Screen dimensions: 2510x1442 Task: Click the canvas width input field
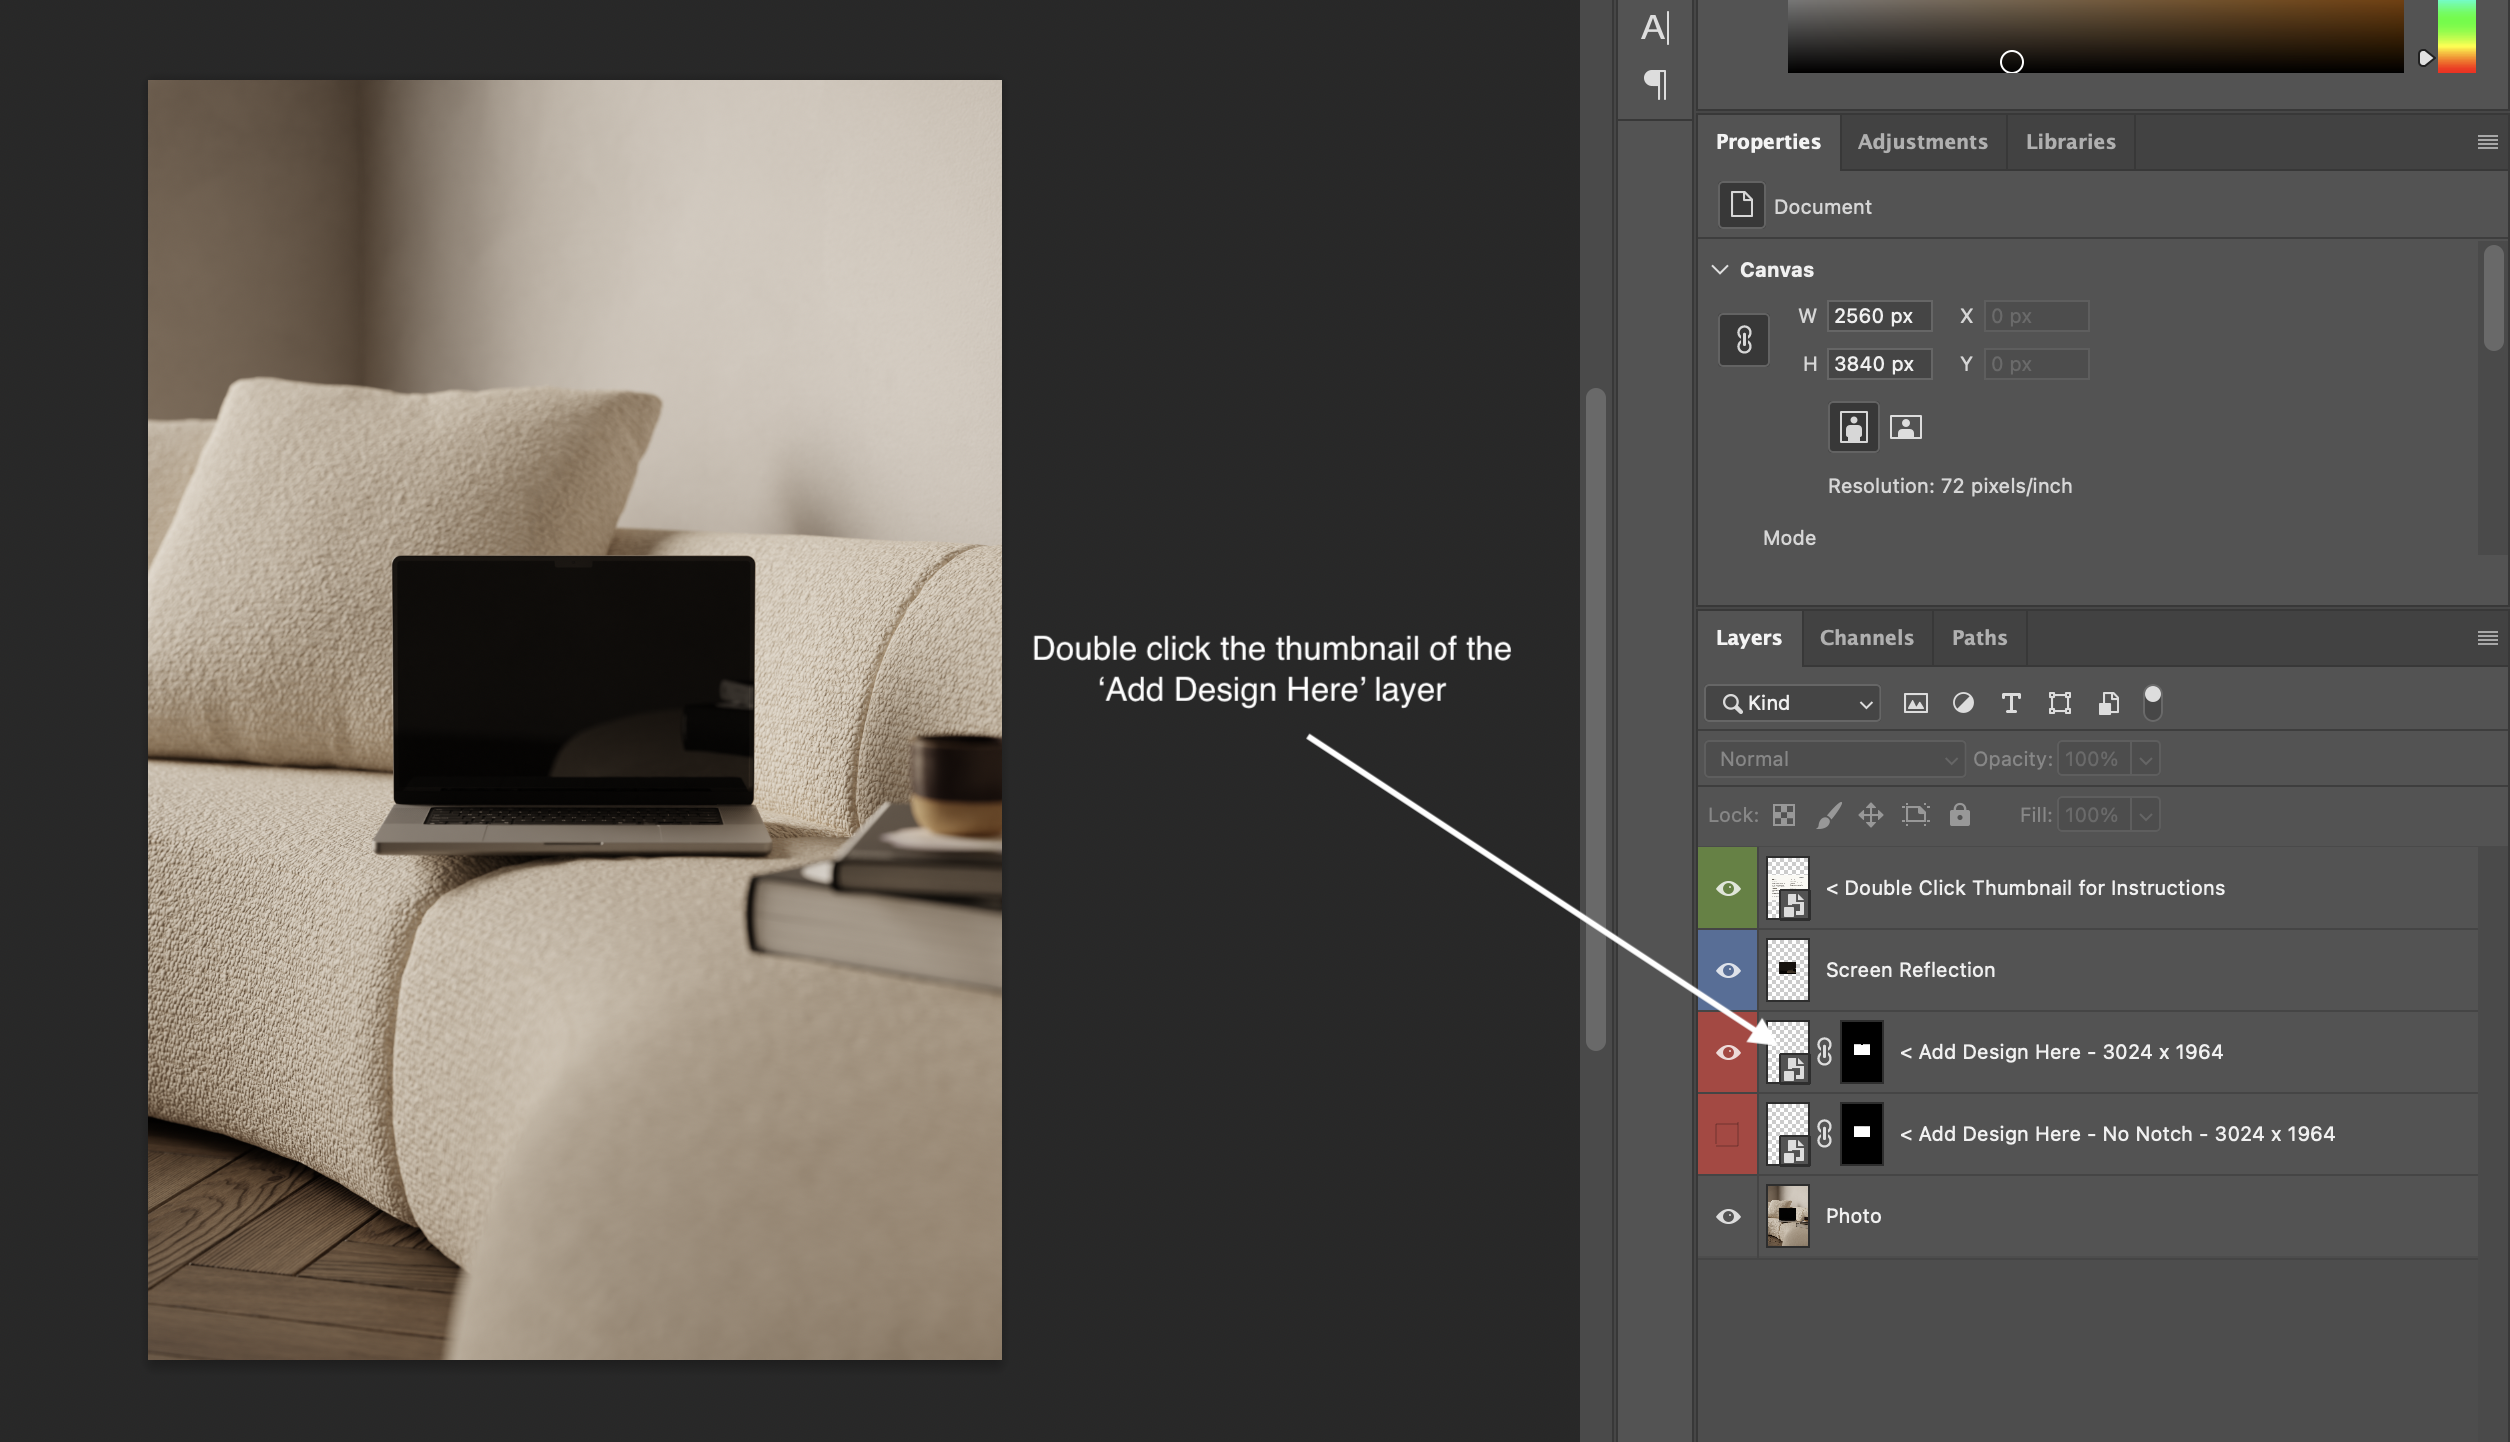(1878, 316)
